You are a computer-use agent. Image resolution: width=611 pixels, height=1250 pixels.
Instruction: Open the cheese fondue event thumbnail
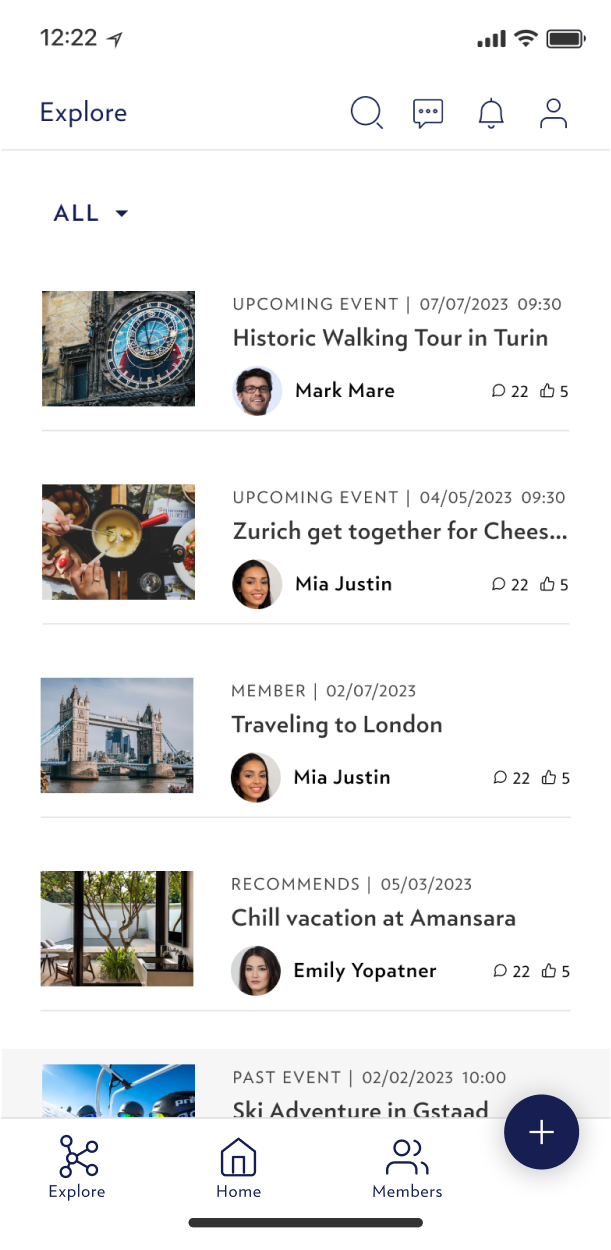118,542
